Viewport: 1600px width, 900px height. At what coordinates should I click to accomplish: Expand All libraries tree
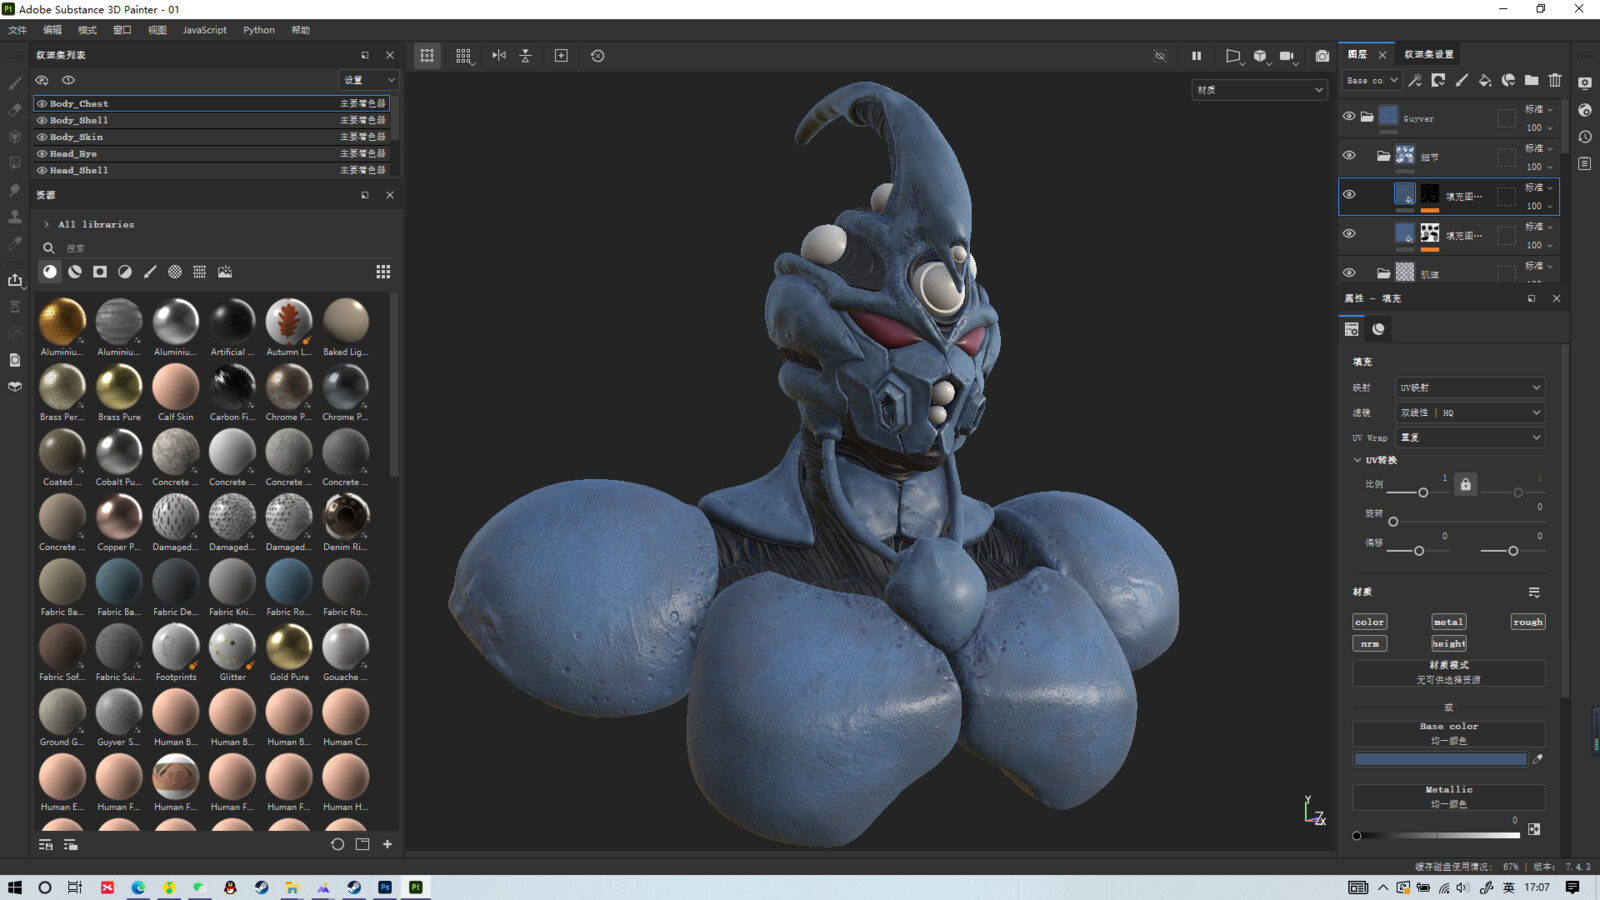coord(46,224)
